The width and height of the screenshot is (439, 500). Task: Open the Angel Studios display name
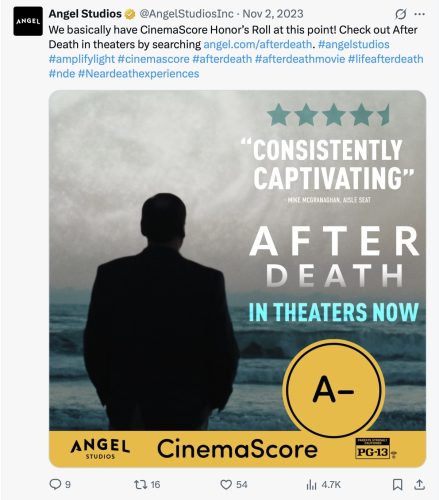coord(85,14)
